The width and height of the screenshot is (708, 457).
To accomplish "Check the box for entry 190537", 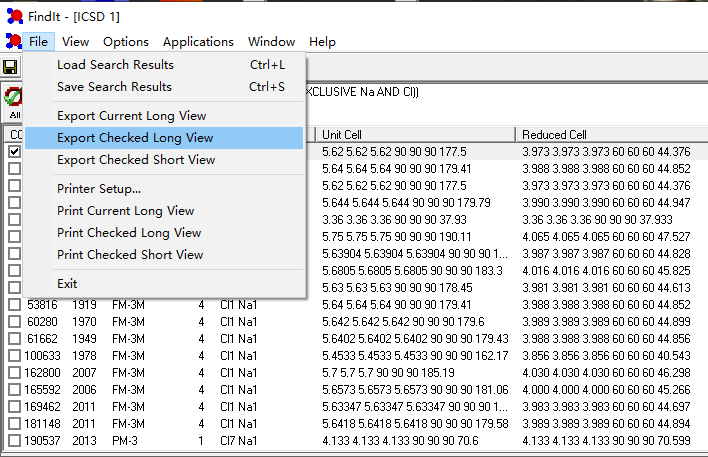I will (x=14, y=441).
